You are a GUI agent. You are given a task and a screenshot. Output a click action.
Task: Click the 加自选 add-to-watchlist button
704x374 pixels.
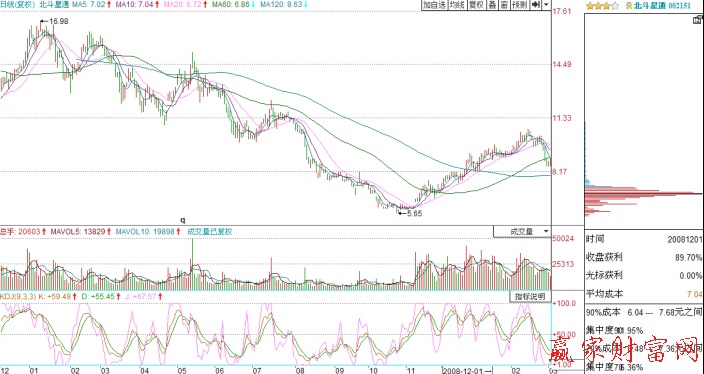[x=434, y=5]
